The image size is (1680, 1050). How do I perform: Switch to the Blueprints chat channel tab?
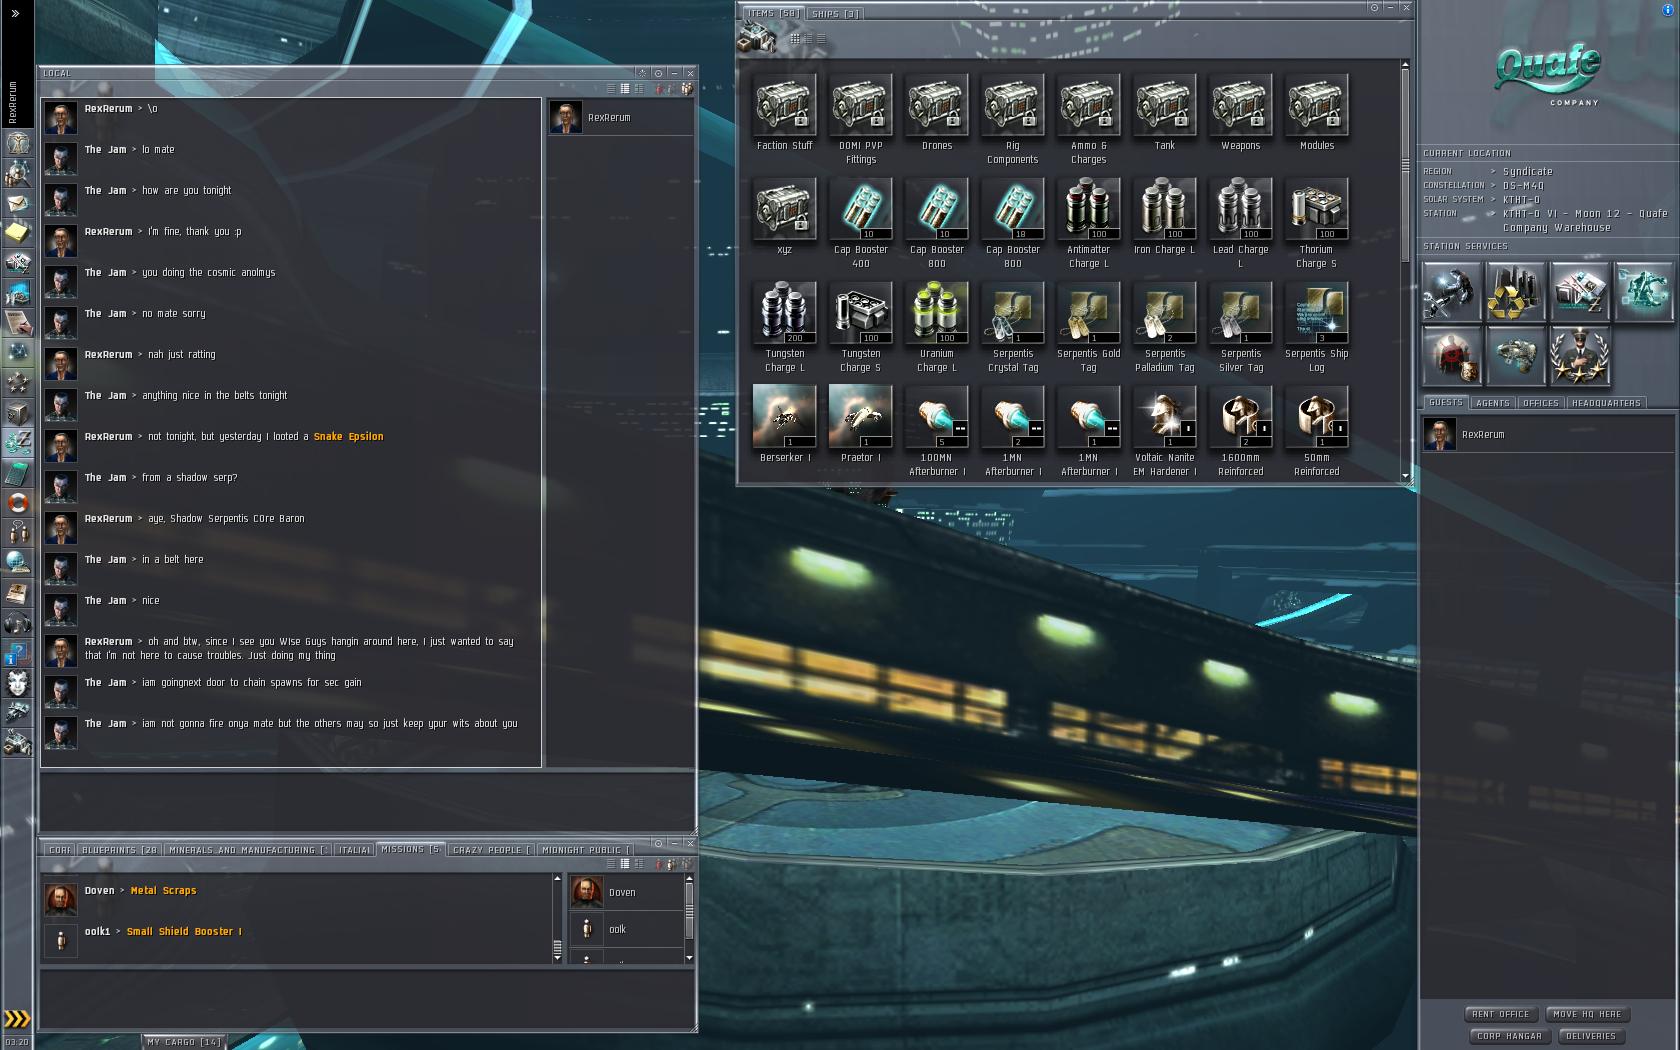(120, 850)
